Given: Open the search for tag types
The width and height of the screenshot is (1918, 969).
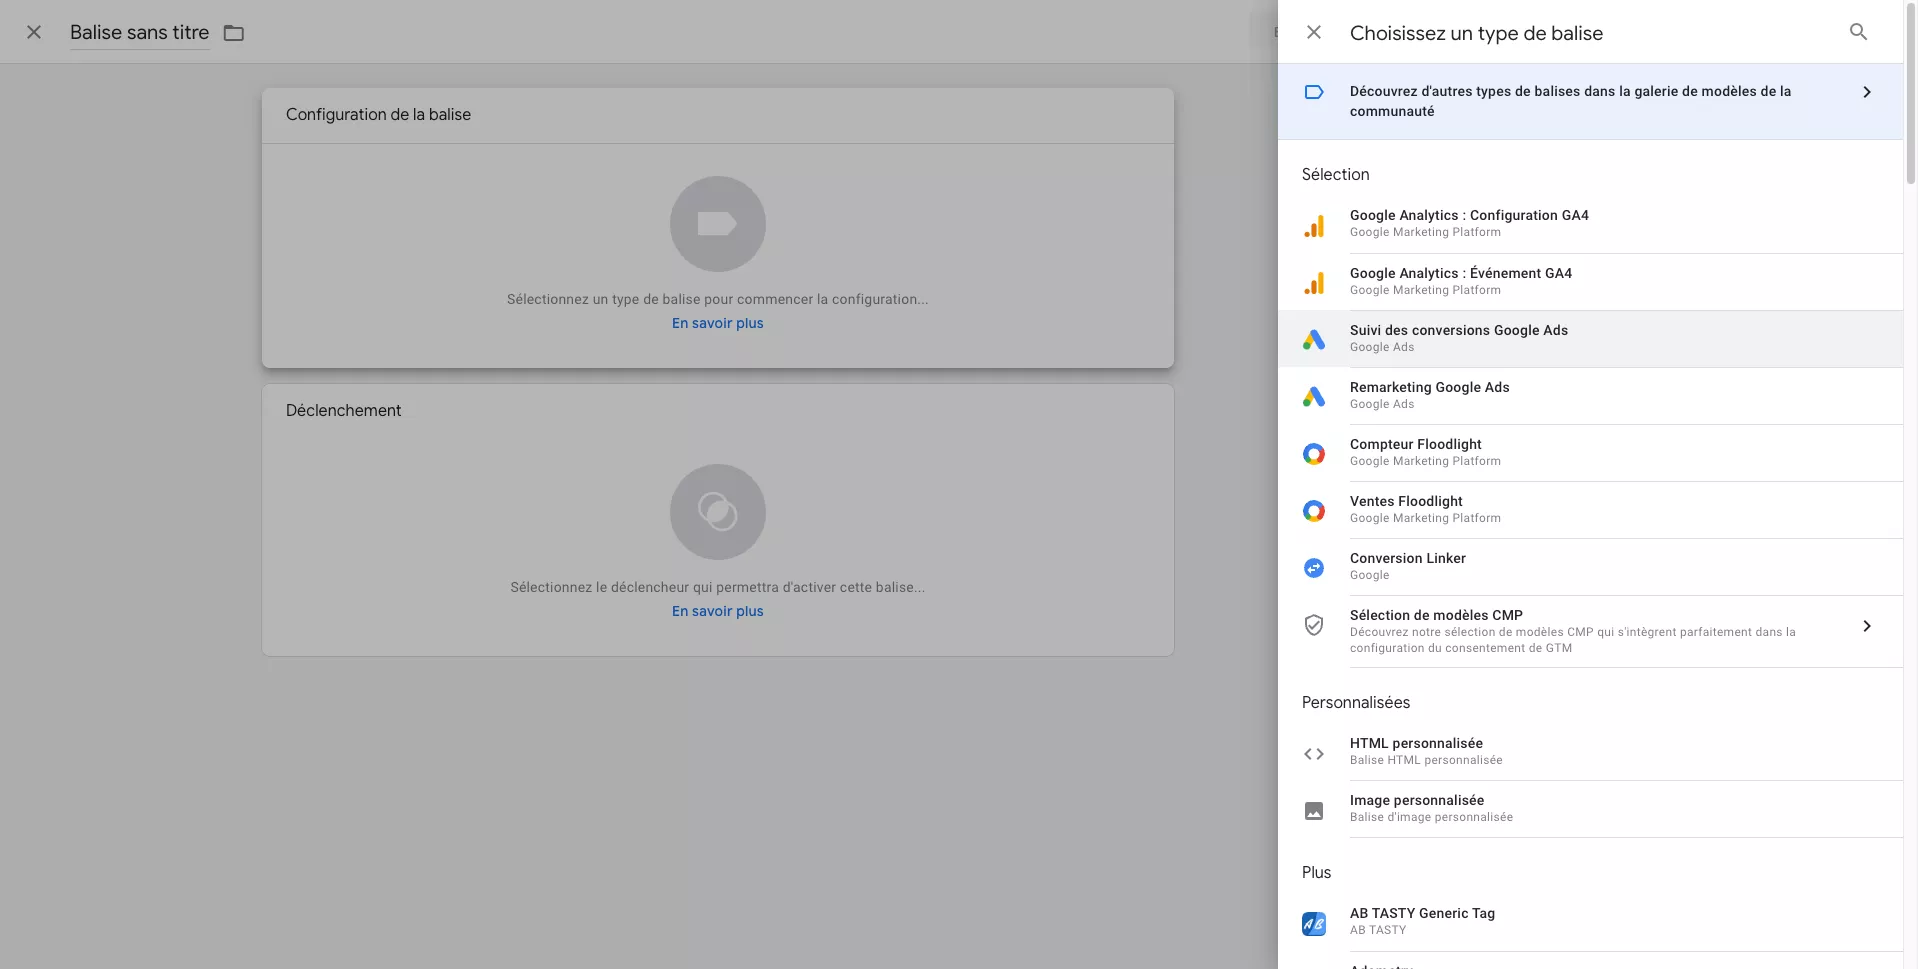Looking at the screenshot, I should (x=1858, y=32).
